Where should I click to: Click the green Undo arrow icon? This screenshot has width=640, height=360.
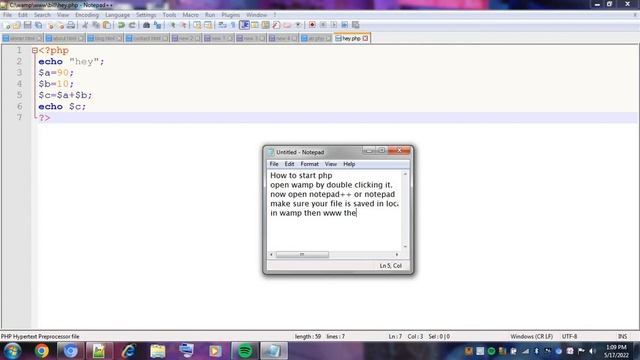[121, 25]
